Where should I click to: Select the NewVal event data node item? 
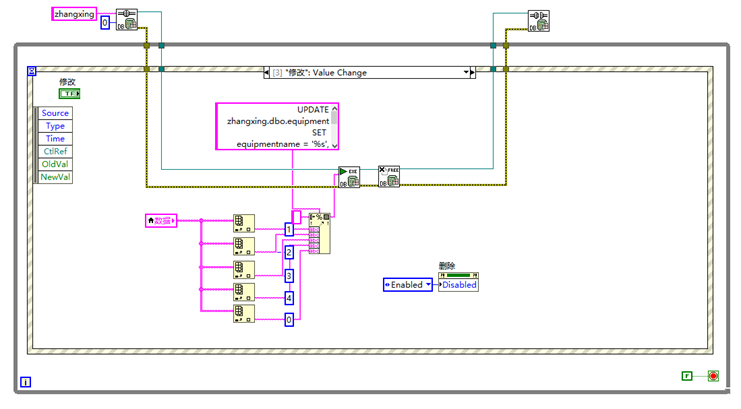(x=55, y=177)
